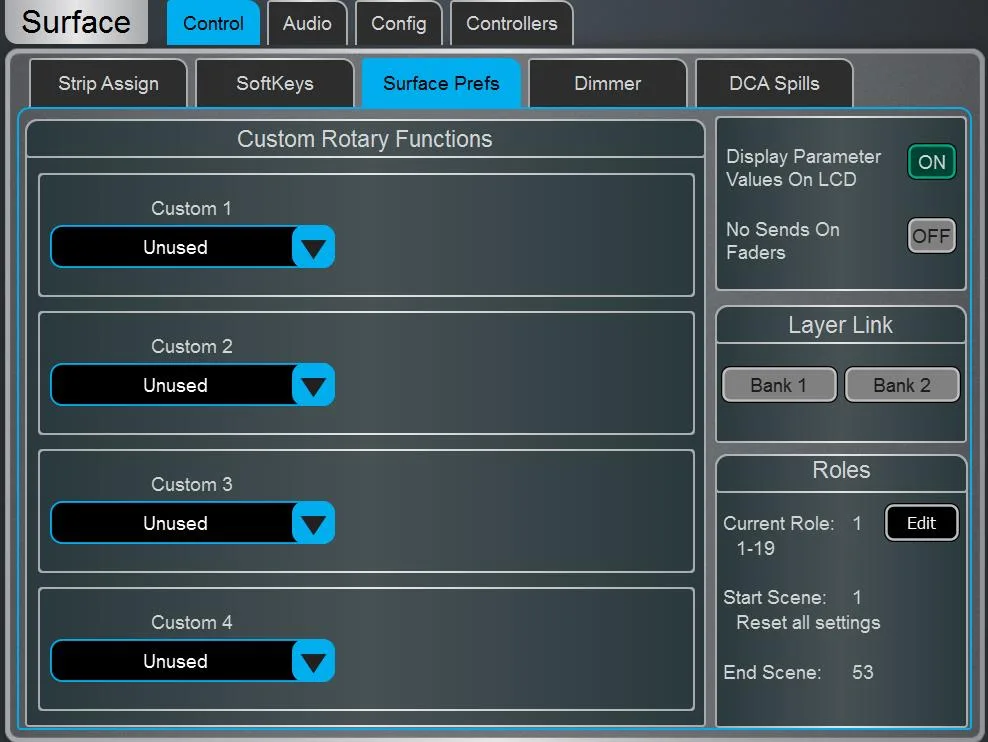Click the Custom 4 label
Image resolution: width=988 pixels, height=742 pixels.
tap(192, 622)
